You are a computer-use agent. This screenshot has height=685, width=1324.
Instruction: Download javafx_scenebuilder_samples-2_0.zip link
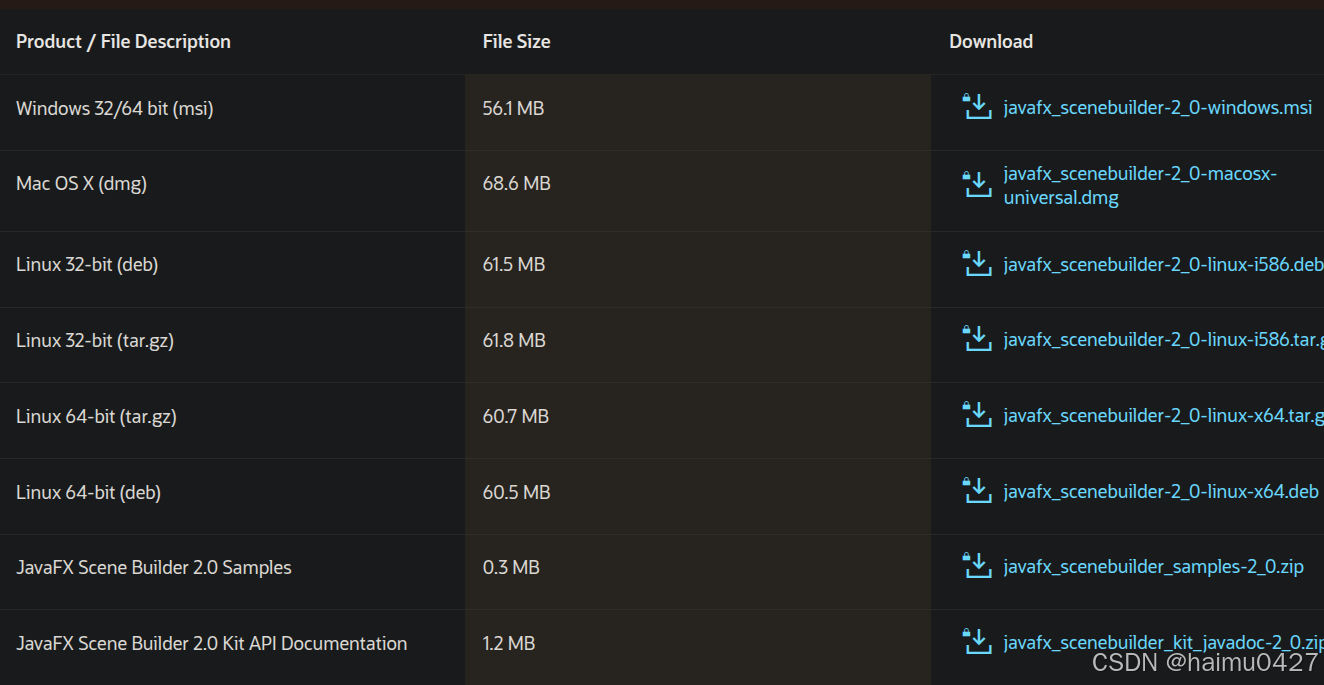pos(1154,567)
